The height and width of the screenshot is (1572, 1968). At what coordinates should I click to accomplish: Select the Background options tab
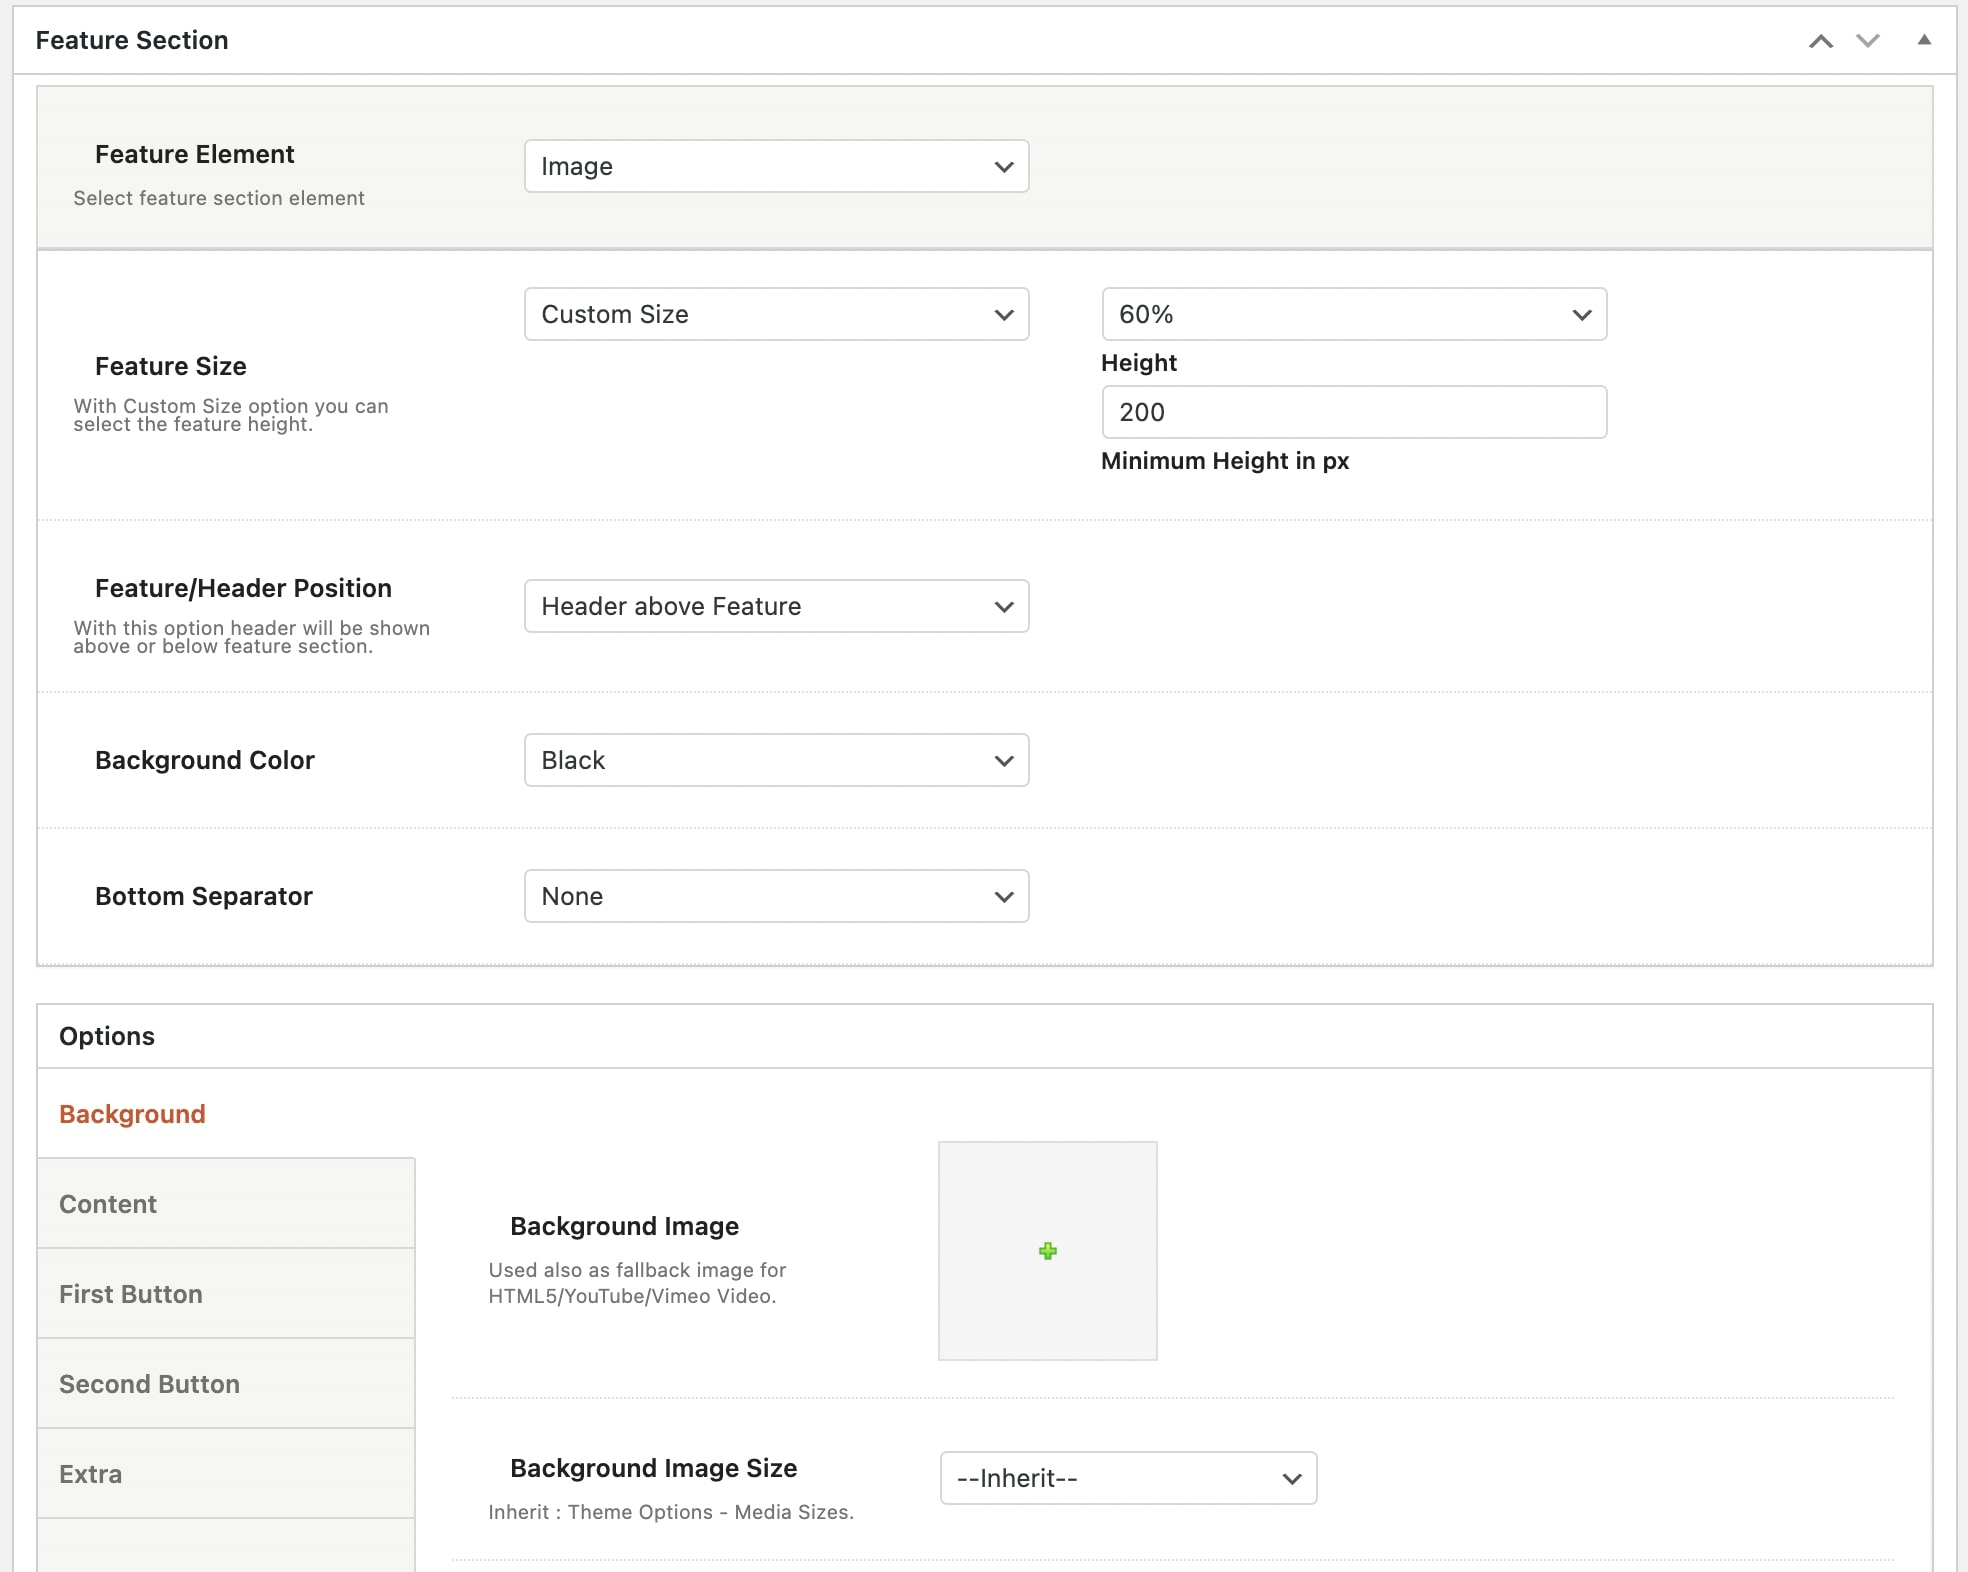point(132,1114)
